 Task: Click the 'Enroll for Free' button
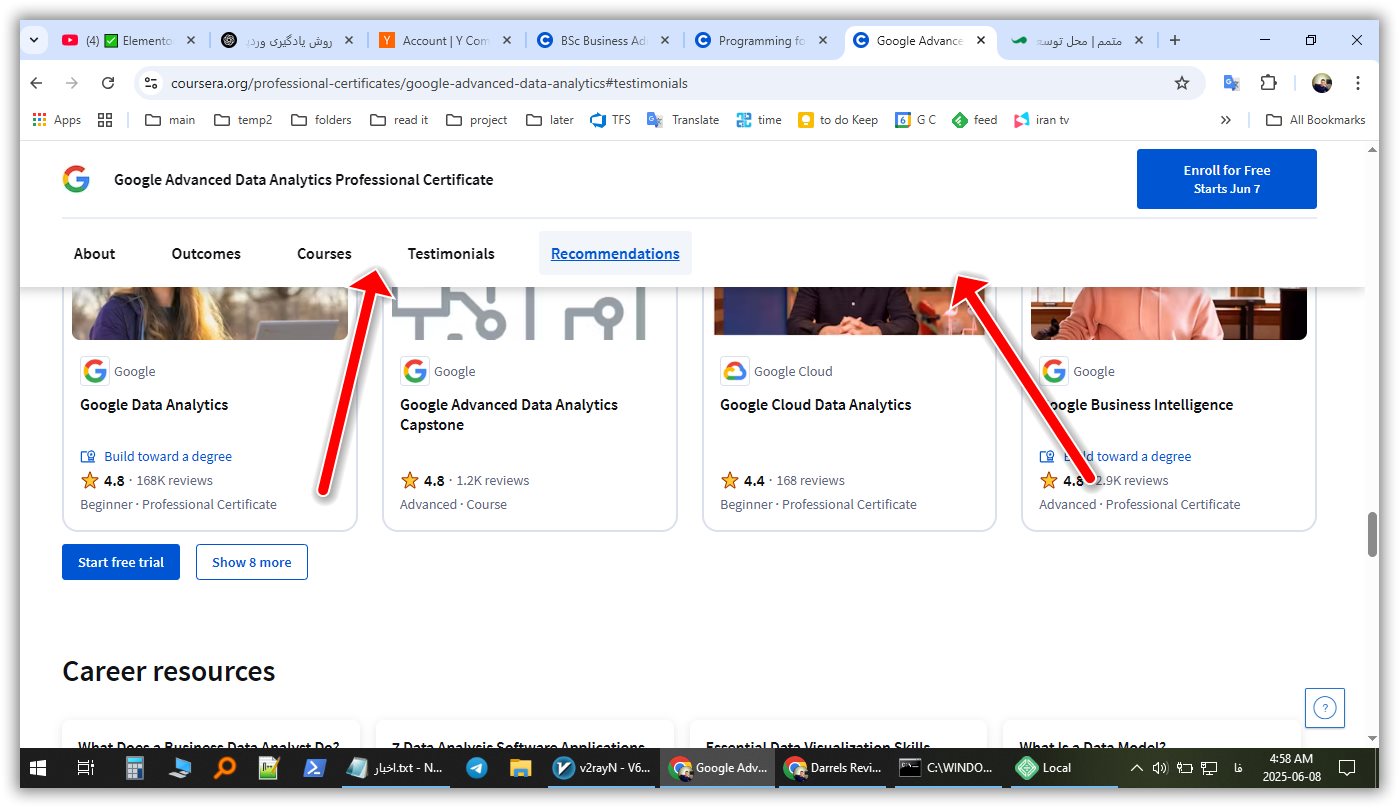coord(1226,178)
